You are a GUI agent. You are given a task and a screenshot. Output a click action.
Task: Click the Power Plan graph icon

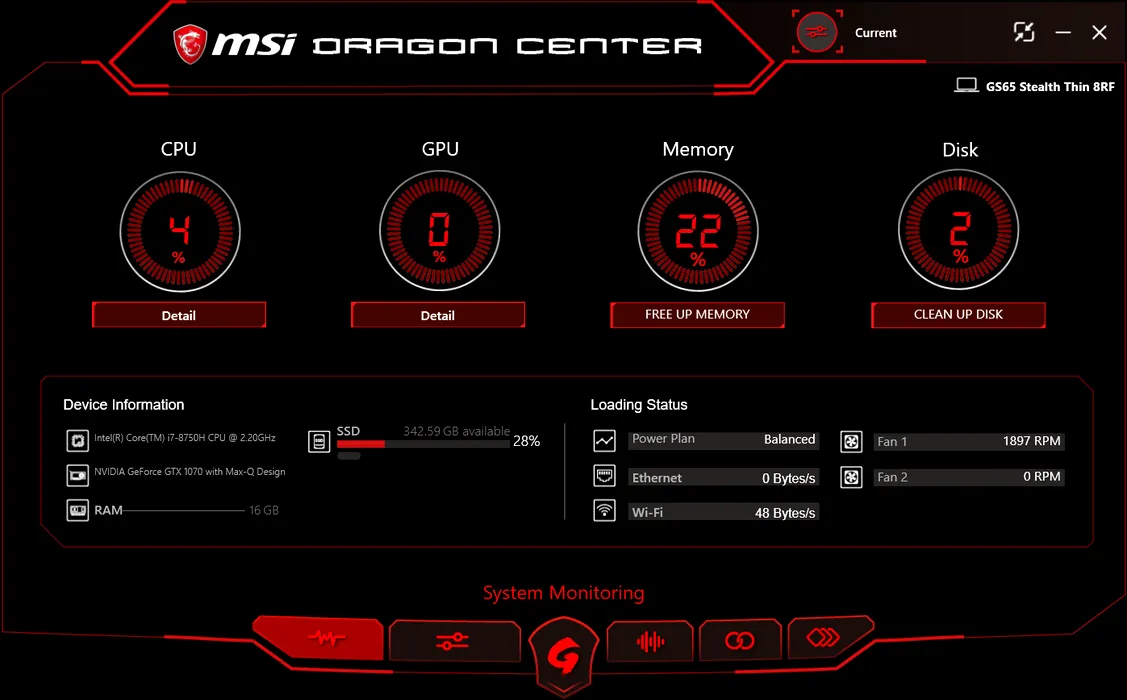tap(604, 440)
